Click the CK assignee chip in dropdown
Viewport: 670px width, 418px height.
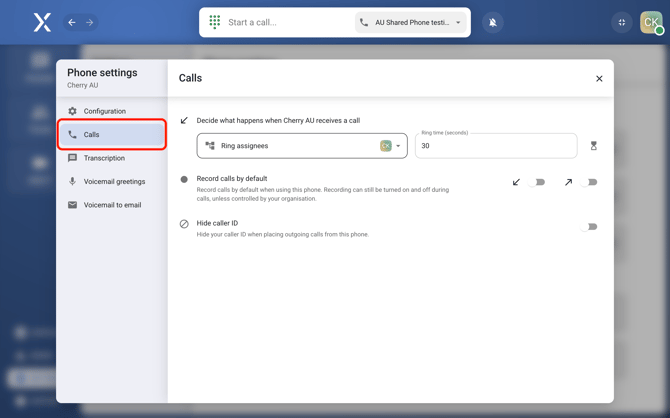click(x=385, y=146)
